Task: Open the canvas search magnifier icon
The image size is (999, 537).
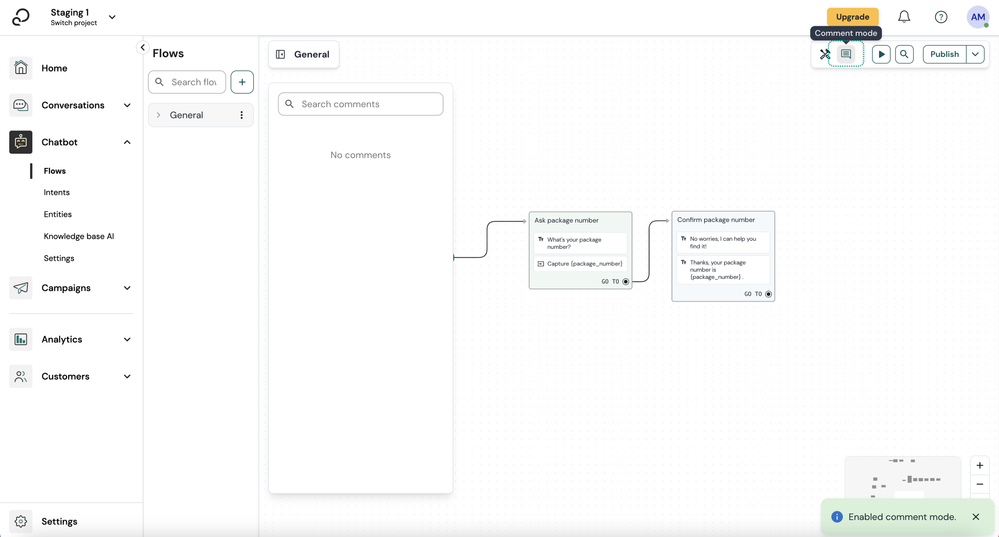Action: coord(904,54)
